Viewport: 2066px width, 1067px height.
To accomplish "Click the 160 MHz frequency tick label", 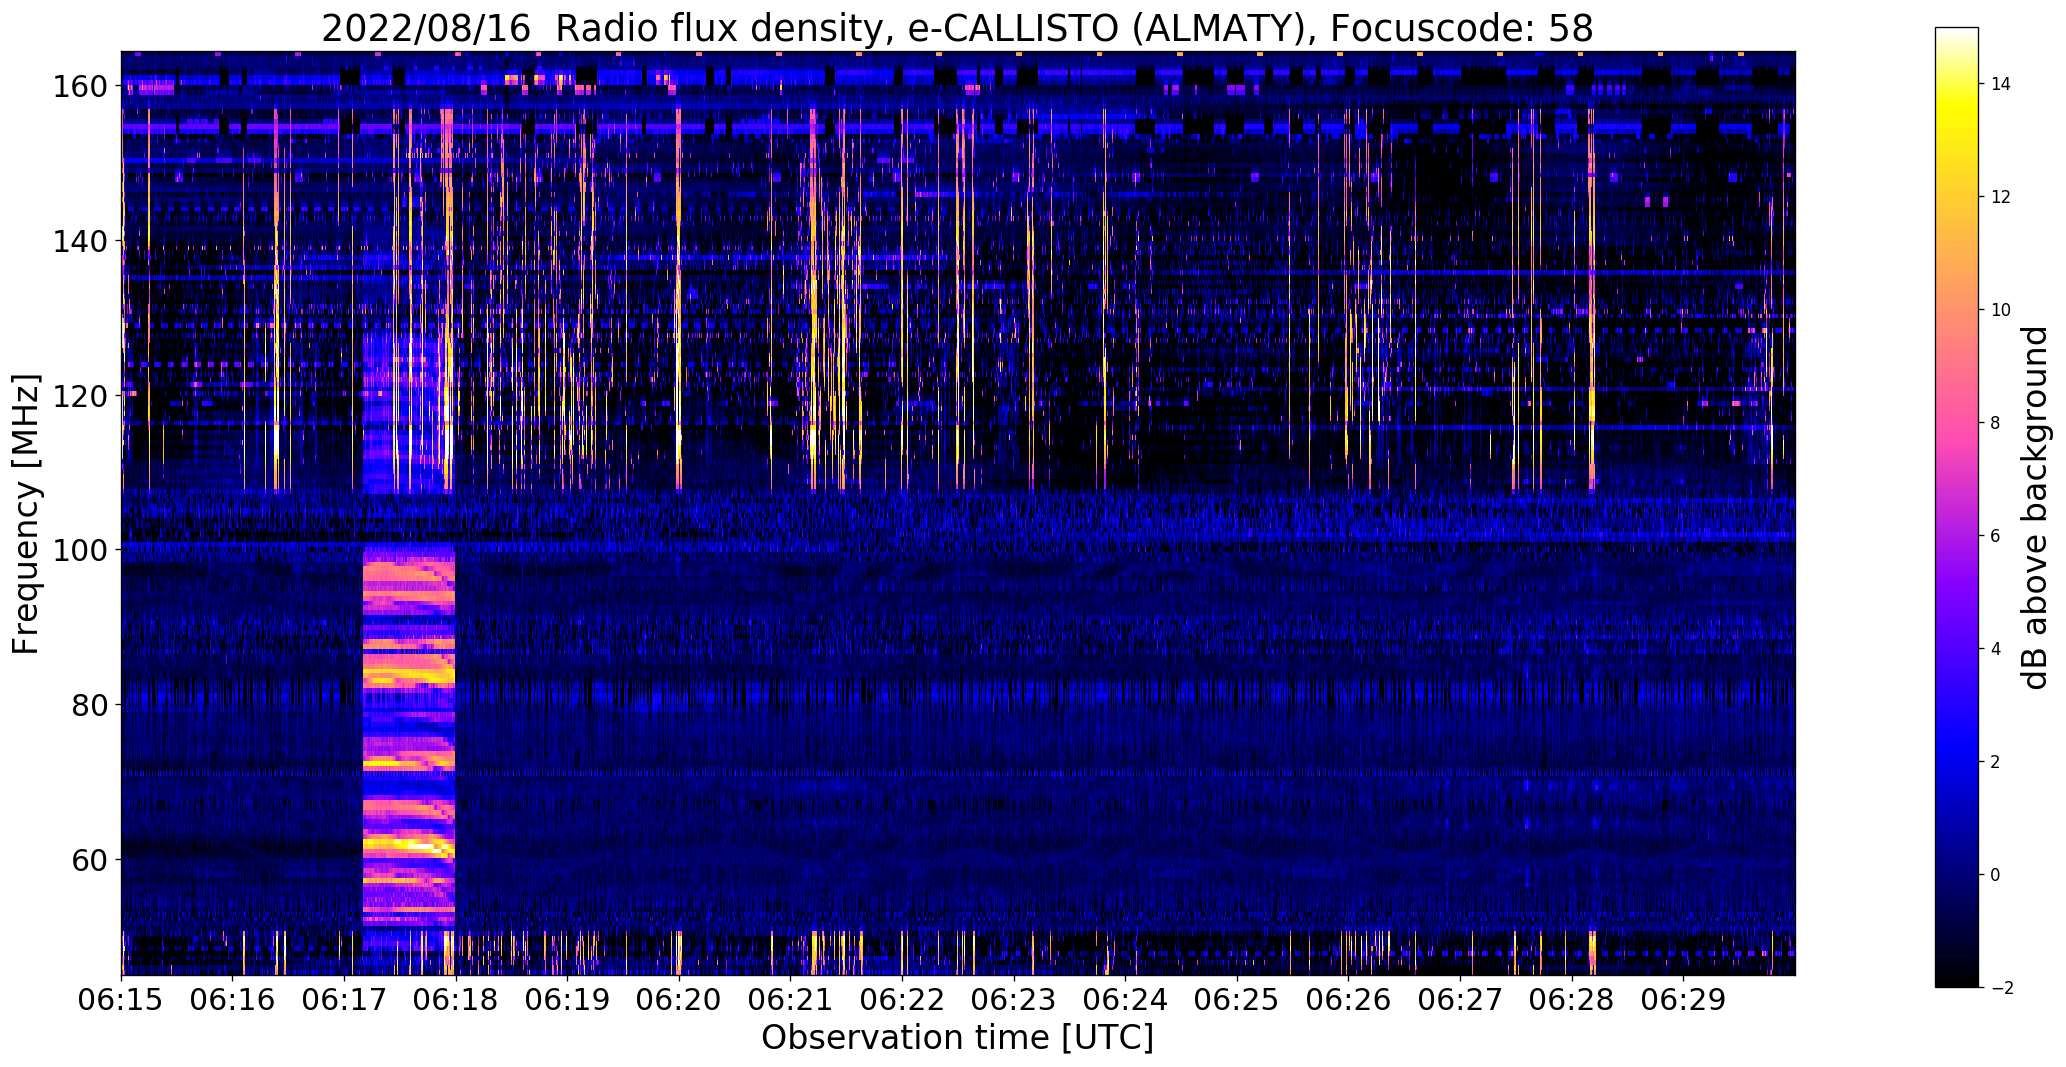I will click(80, 87).
